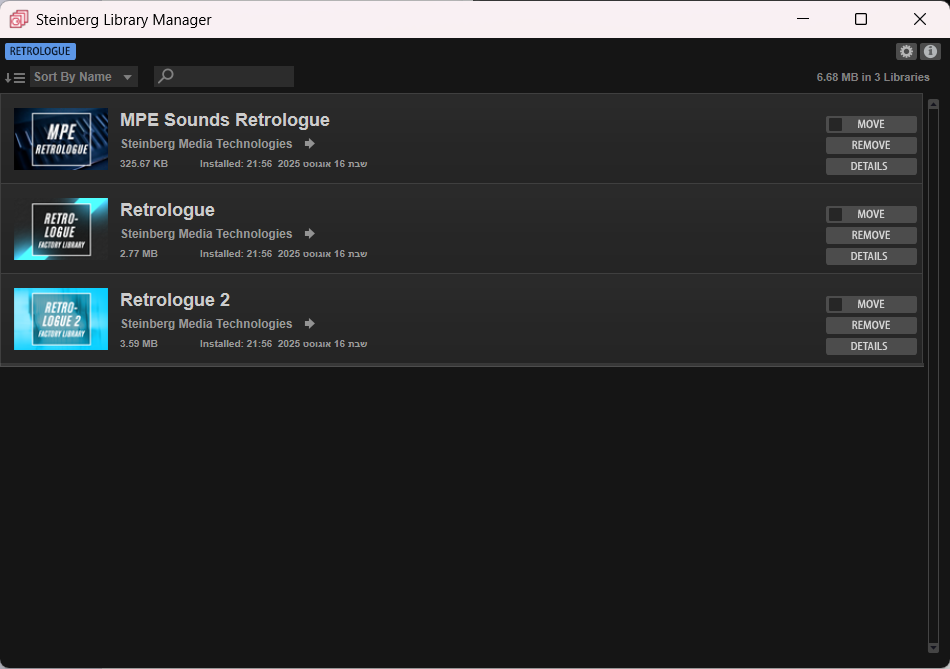The width and height of the screenshot is (950, 669).
Task: Remove the MPE Sounds Retrologue library
Action: click(x=871, y=145)
